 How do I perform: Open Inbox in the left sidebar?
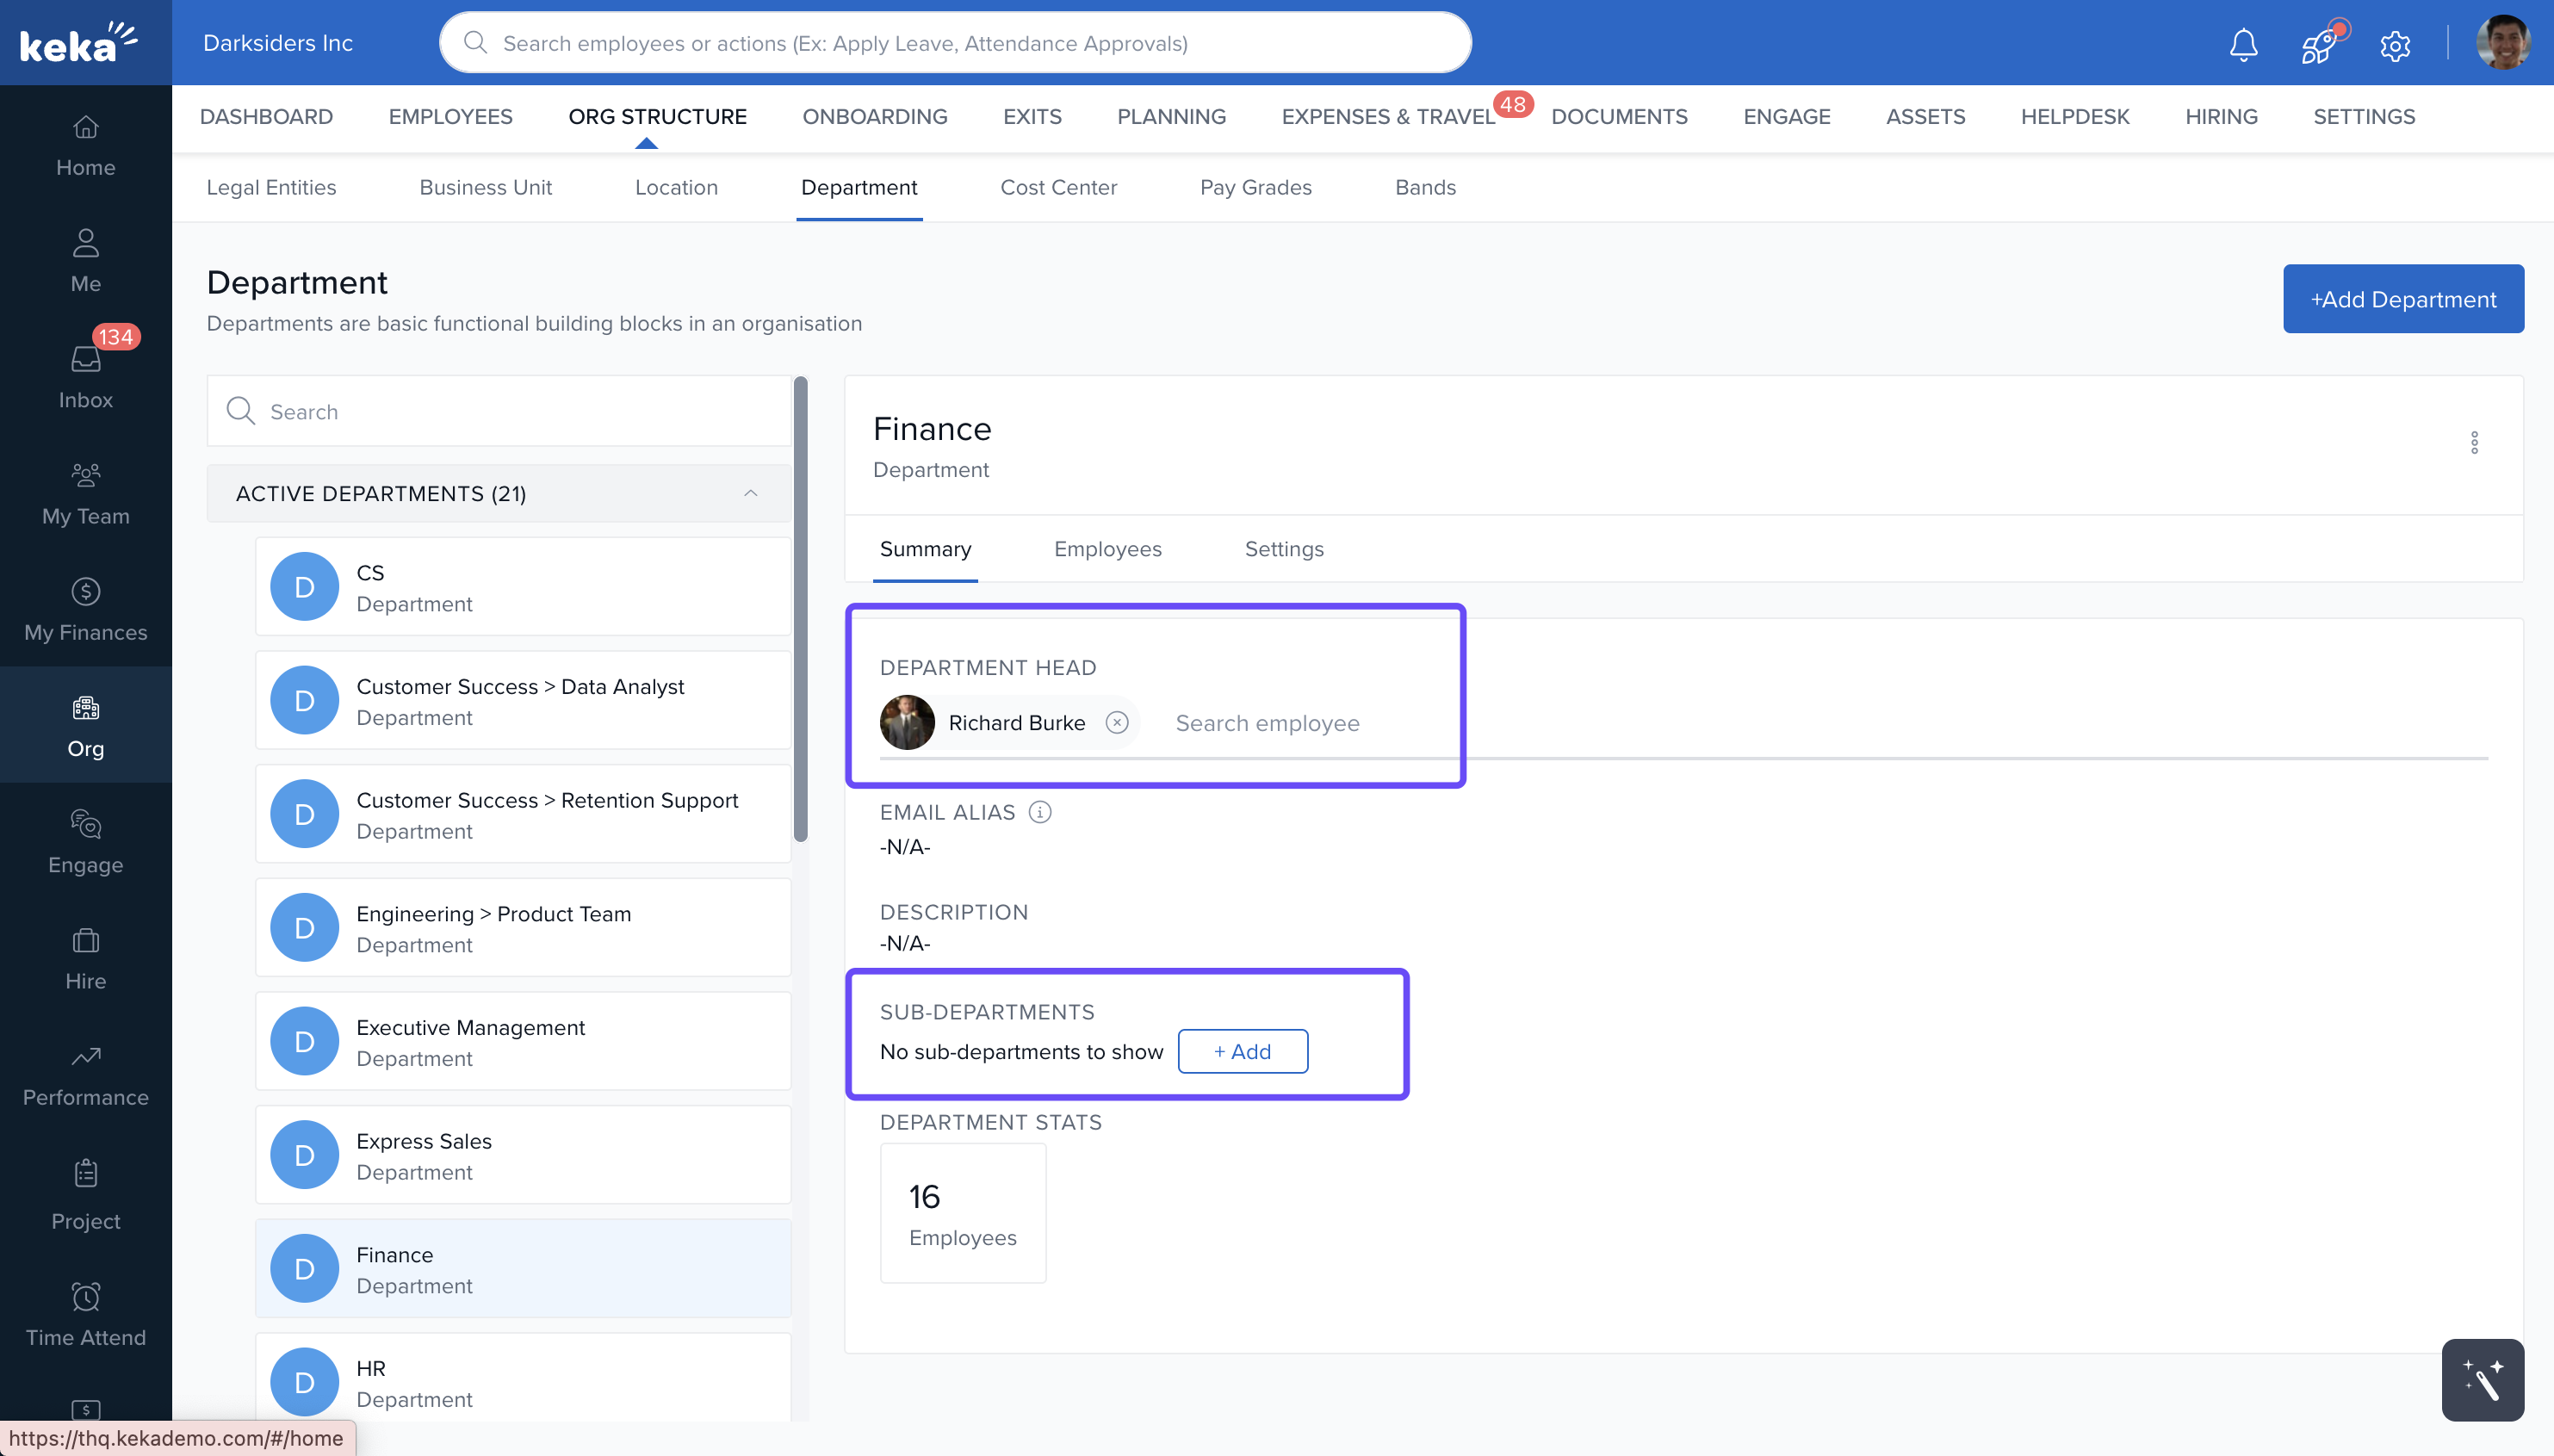coord(86,376)
